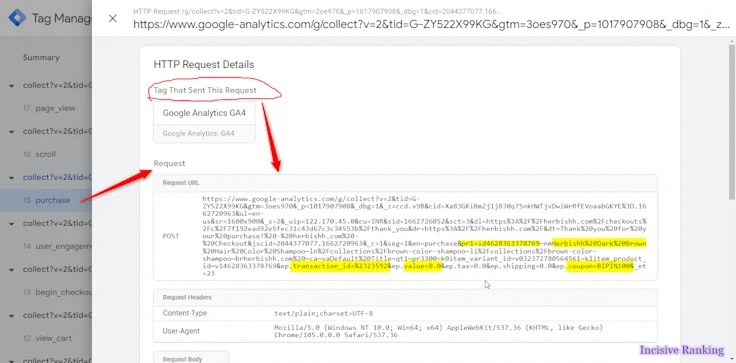Collapse the collect request above user_engagement
736x363 pixels.
(11, 224)
